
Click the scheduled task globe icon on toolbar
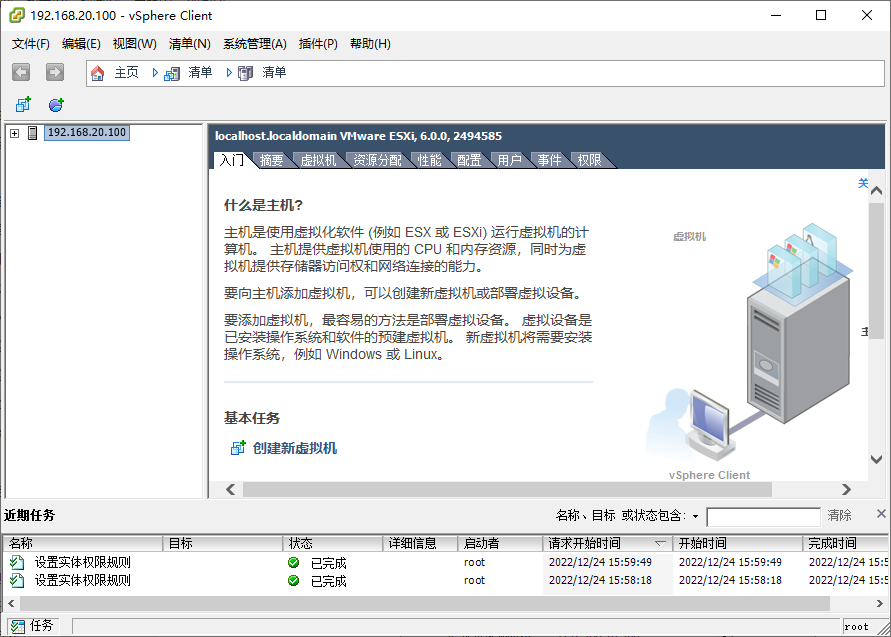click(x=56, y=104)
